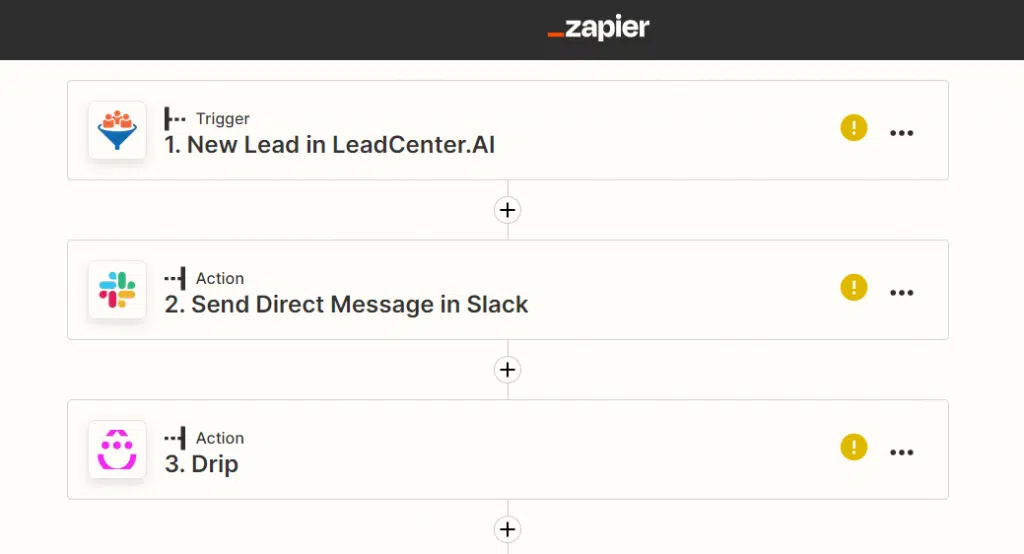Click trigger glyph beside Trigger label

coord(174,119)
